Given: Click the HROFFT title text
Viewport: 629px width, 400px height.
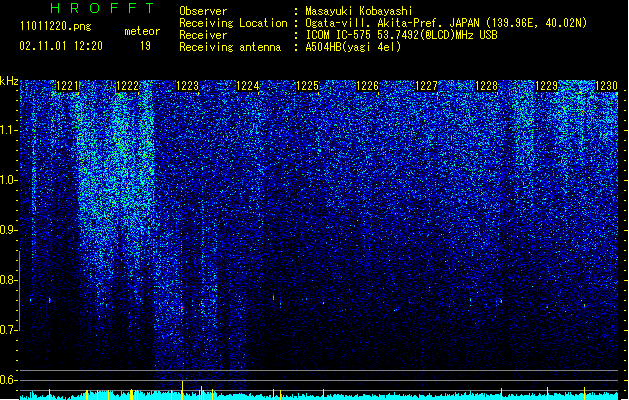Looking at the screenshot, I should click(x=103, y=8).
